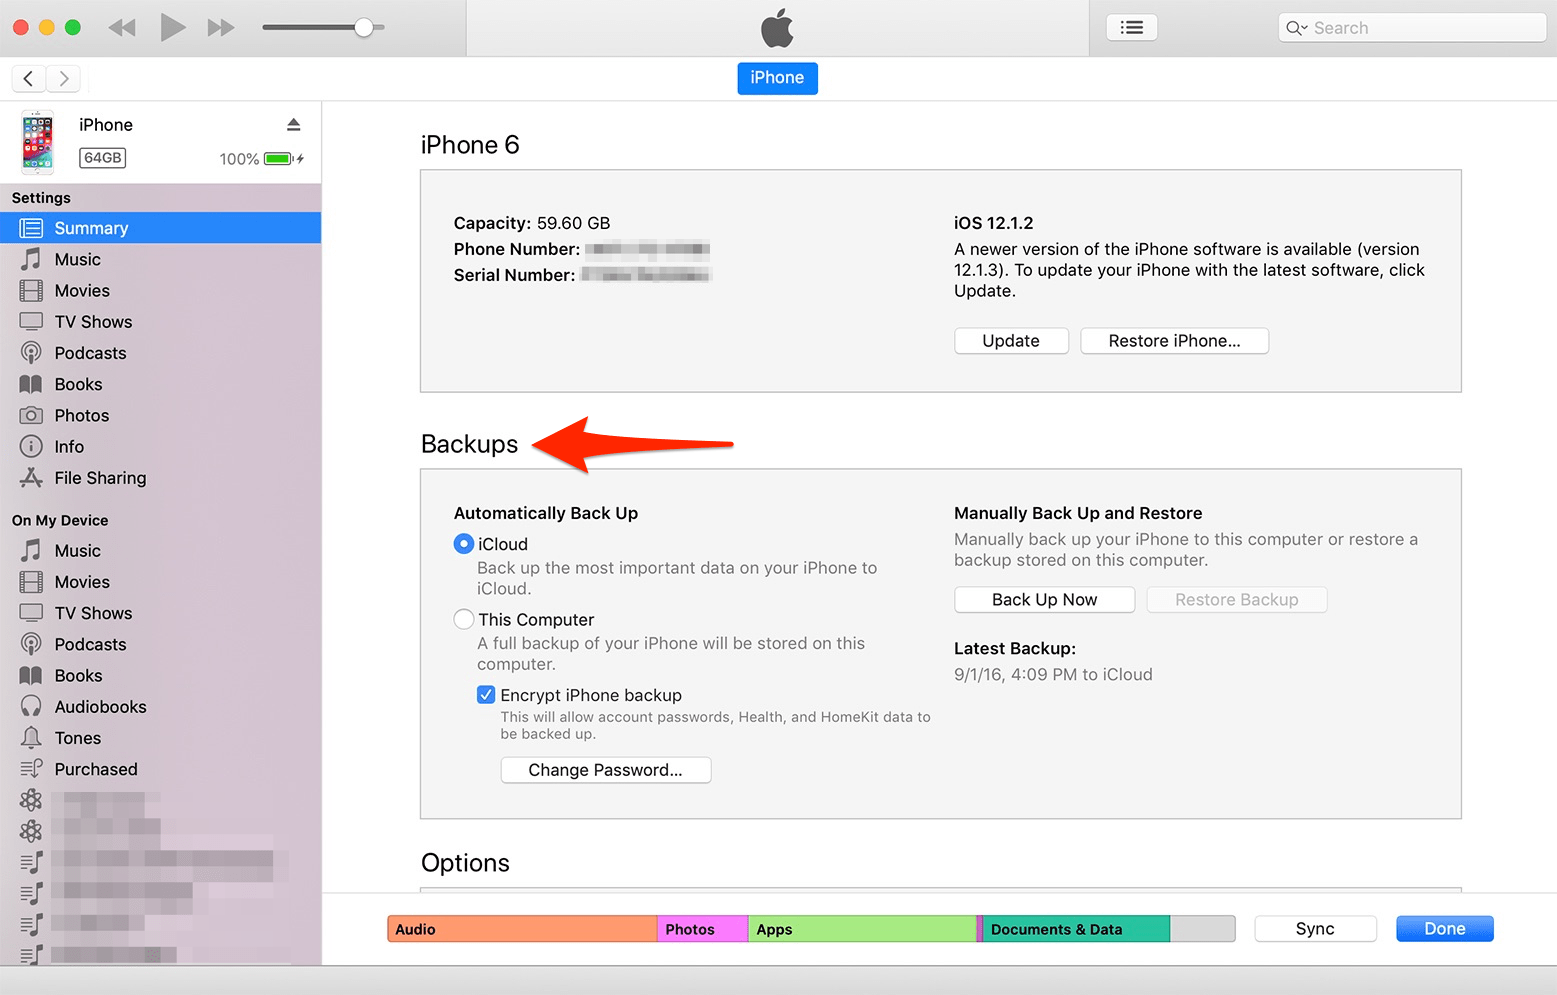The height and width of the screenshot is (995, 1557).
Task: Open the Podcasts section under Settings
Action: tap(90, 352)
